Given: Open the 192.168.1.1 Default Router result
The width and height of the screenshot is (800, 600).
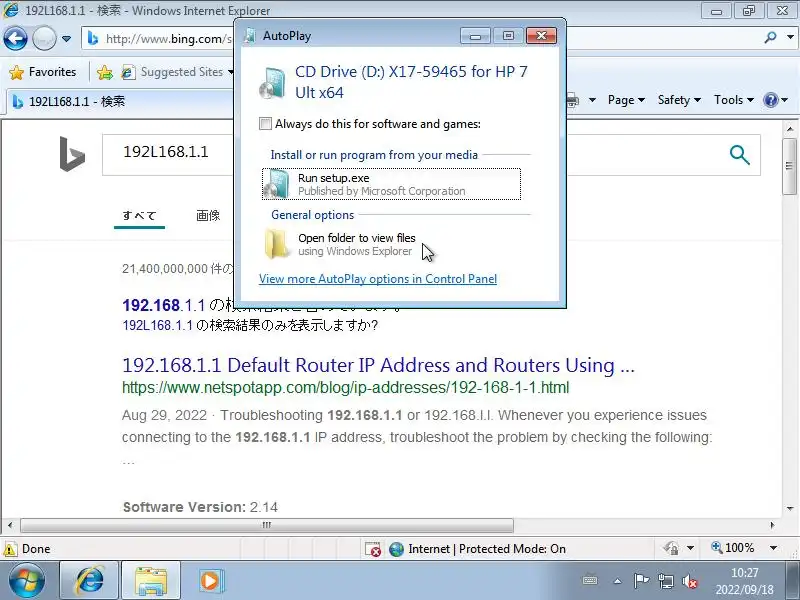Looking at the screenshot, I should coord(378,365).
